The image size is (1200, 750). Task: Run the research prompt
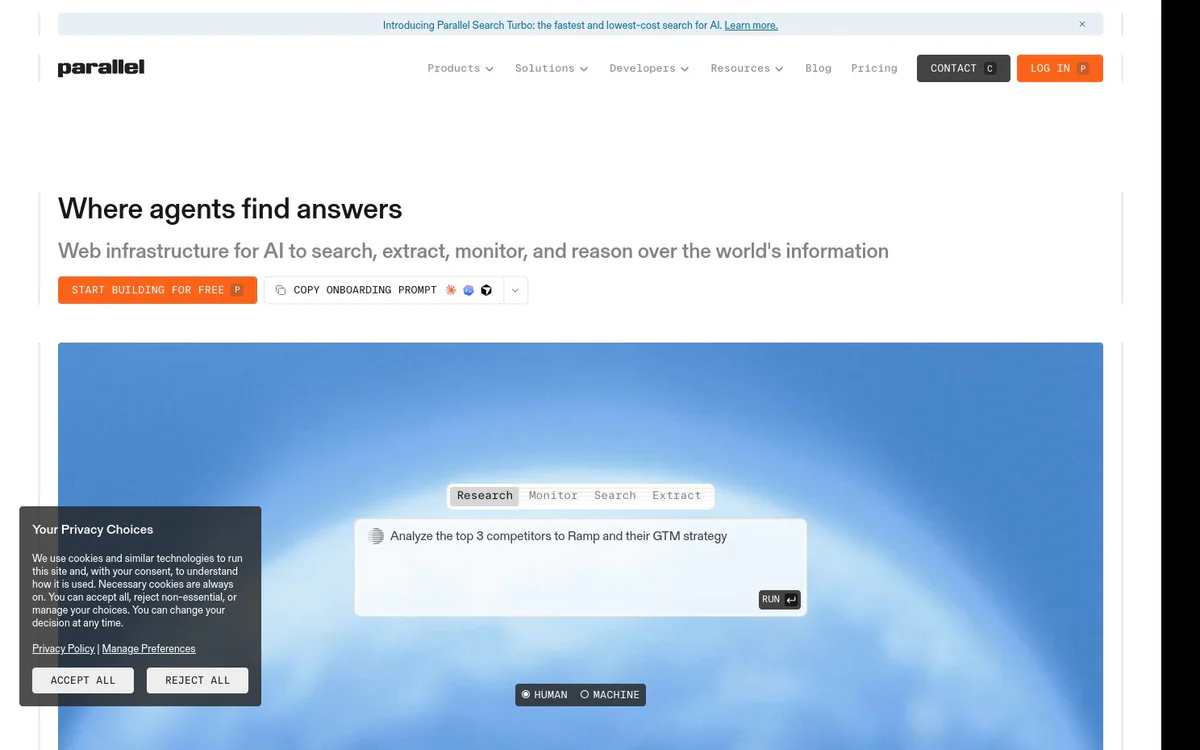click(780, 600)
